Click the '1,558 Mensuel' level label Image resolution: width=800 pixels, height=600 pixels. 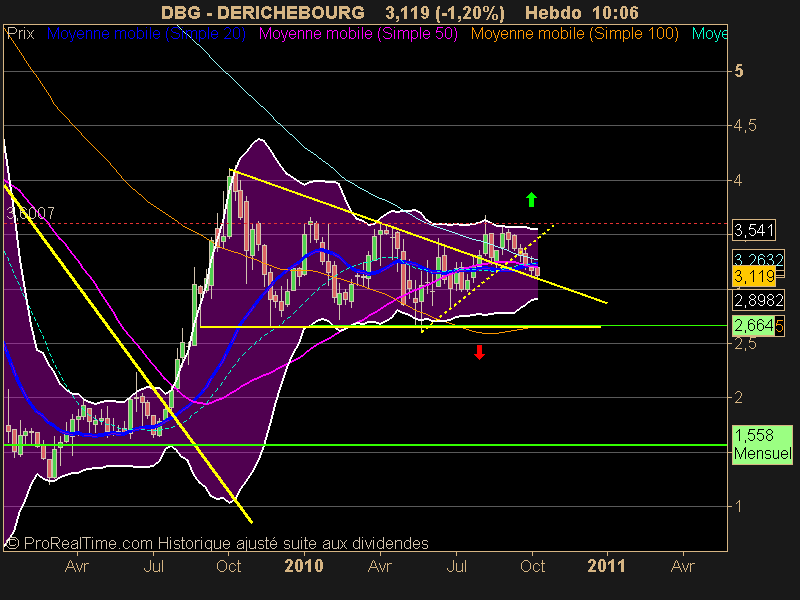[x=762, y=444]
